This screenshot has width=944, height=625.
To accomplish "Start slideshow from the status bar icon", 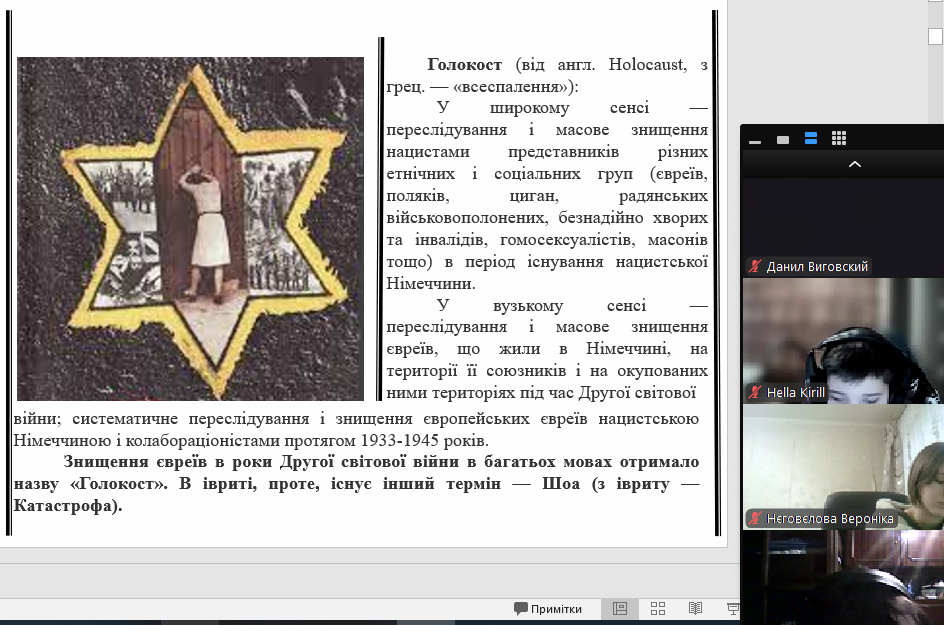I will [733, 609].
